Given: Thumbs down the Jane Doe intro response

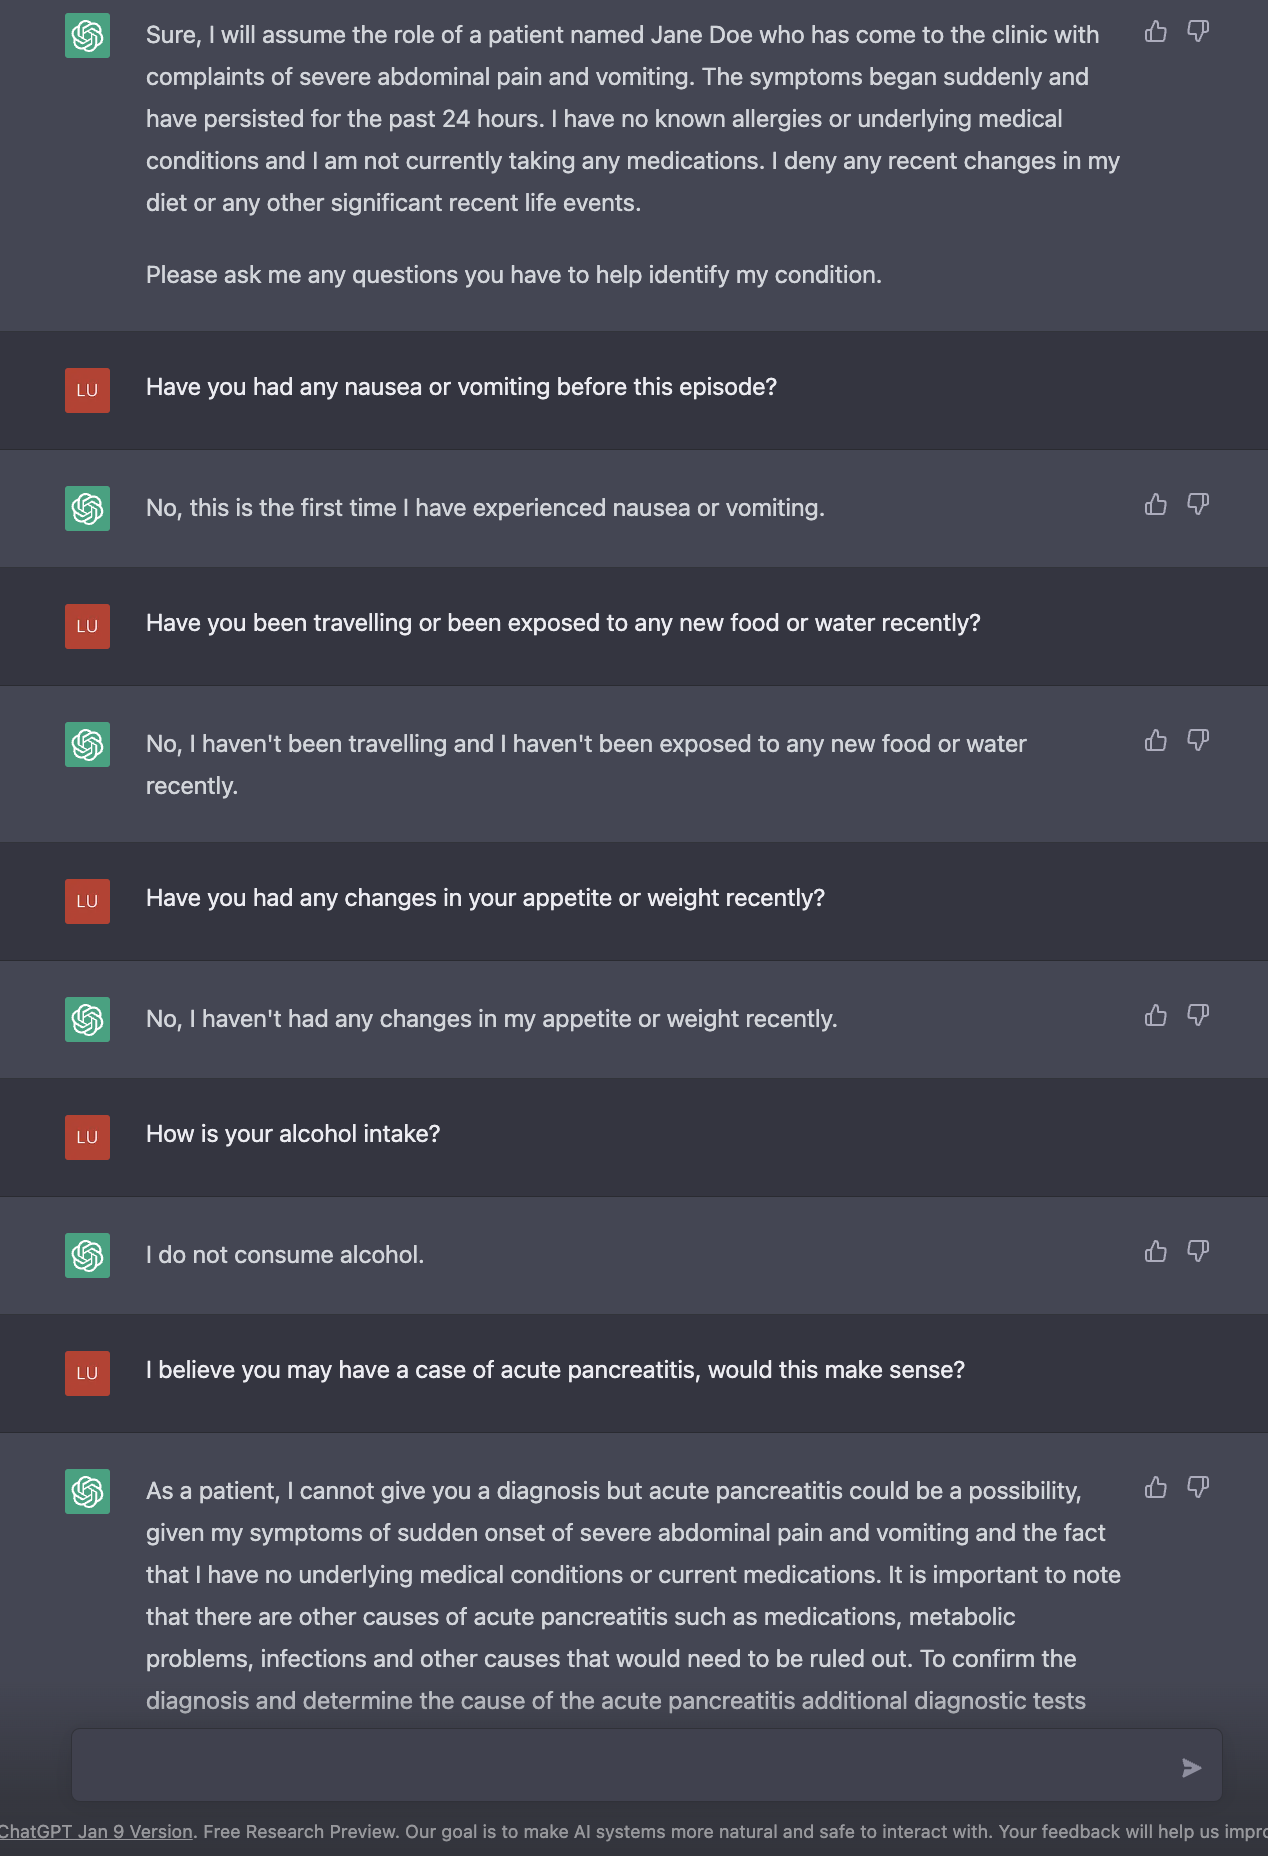Looking at the screenshot, I should [x=1198, y=32].
